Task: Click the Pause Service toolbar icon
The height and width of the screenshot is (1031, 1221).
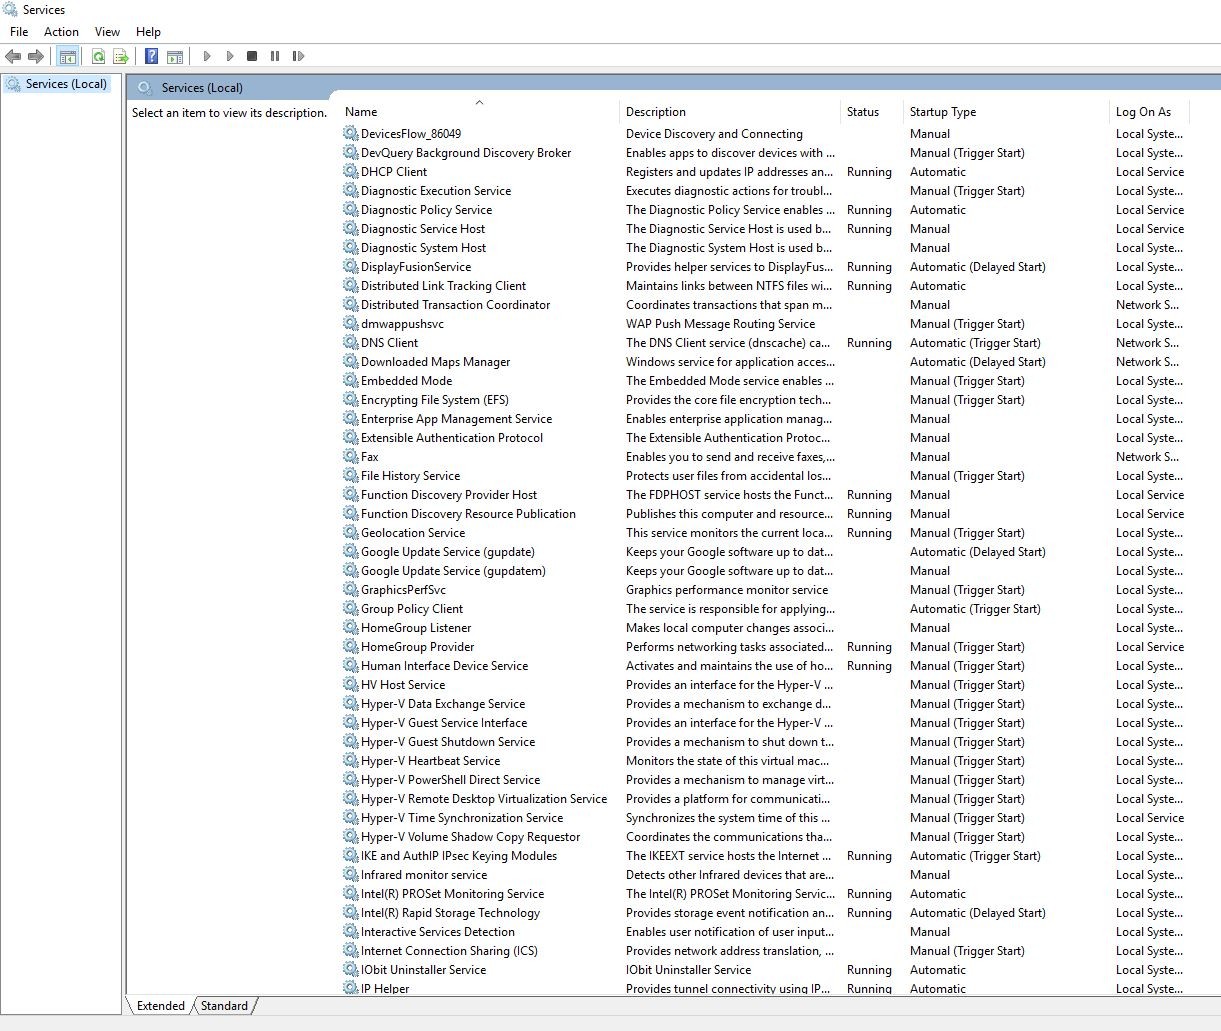Action: (x=275, y=57)
